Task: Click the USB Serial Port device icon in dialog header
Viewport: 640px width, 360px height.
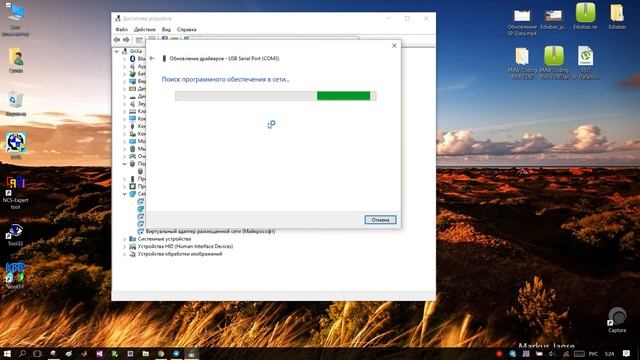Action: click(x=164, y=58)
